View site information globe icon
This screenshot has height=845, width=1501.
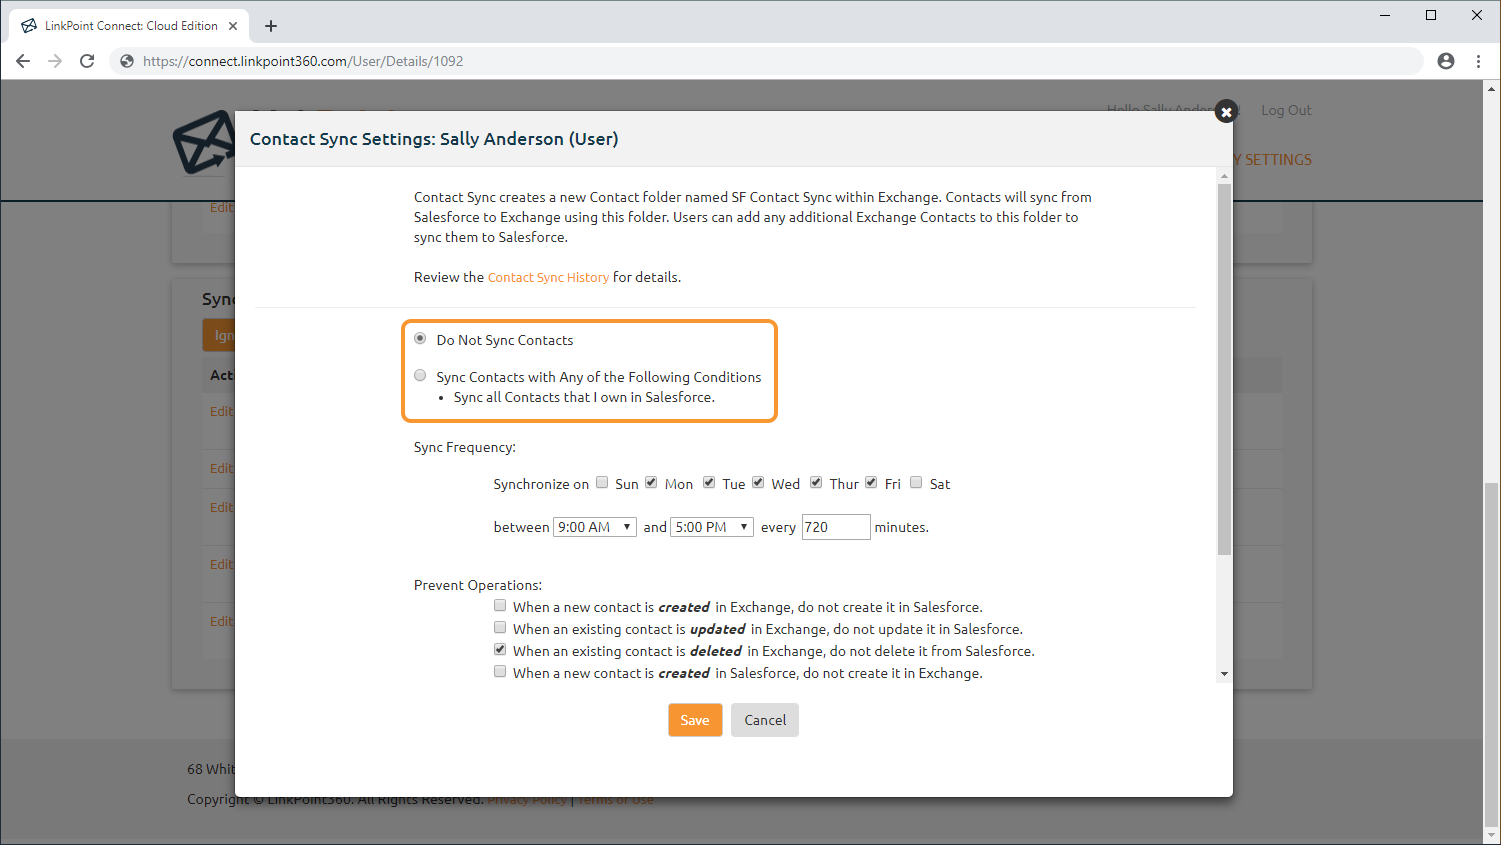pyautogui.click(x=127, y=61)
